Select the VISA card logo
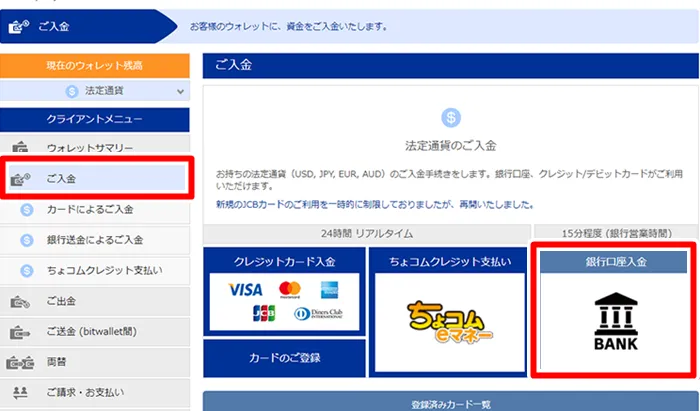This screenshot has height=411, width=700. [x=246, y=290]
